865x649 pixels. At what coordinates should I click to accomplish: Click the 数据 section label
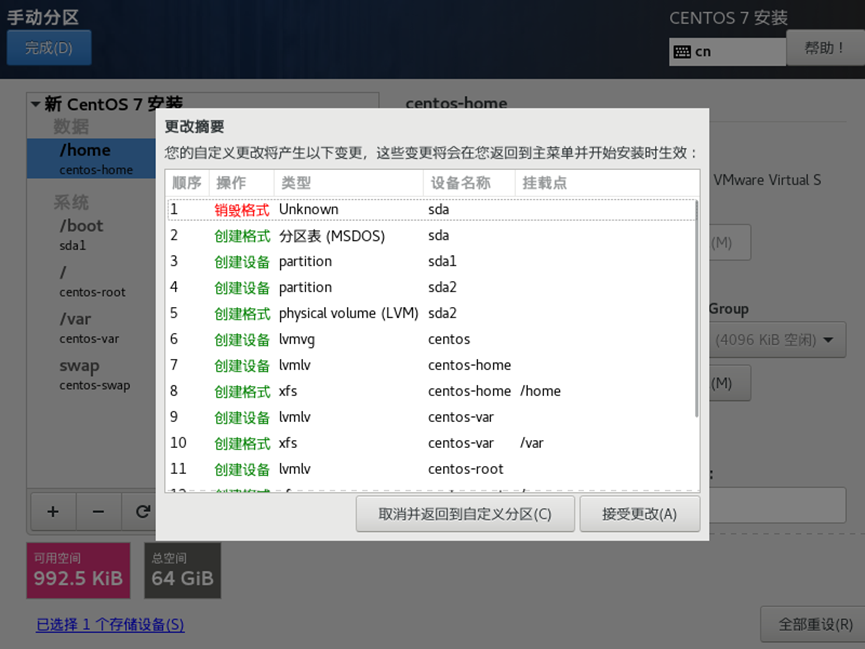click(71, 126)
